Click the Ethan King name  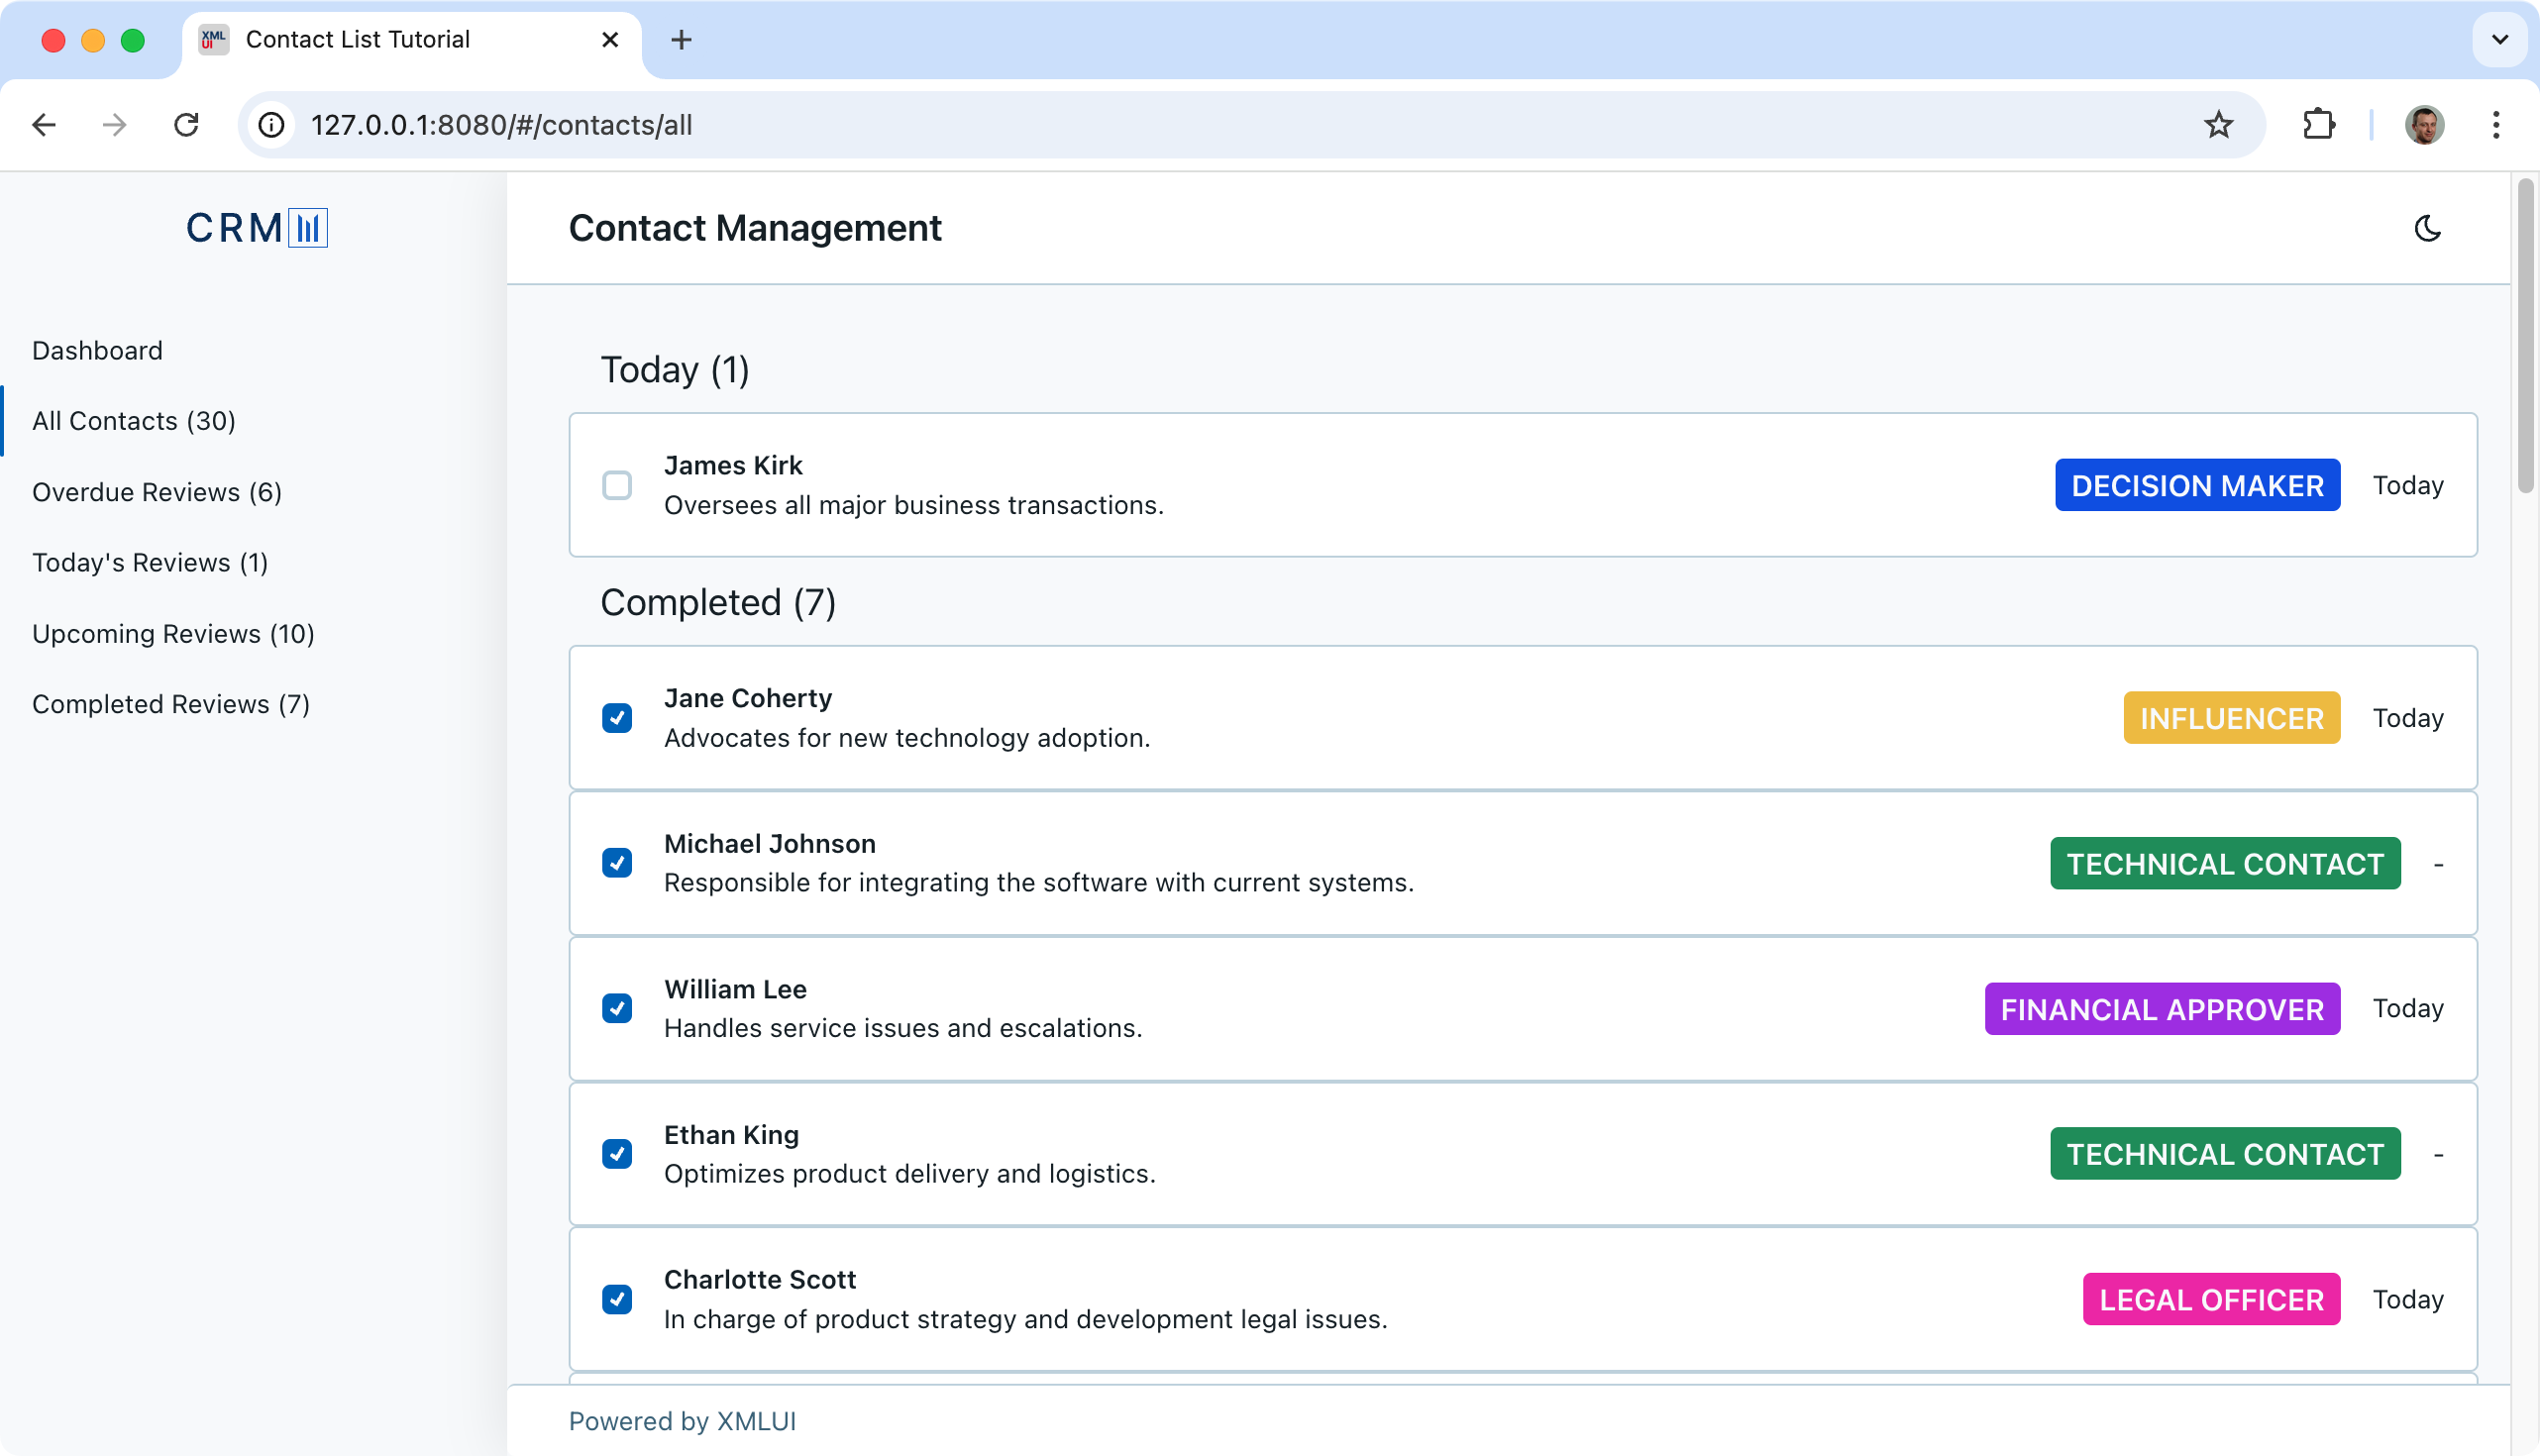[731, 1135]
